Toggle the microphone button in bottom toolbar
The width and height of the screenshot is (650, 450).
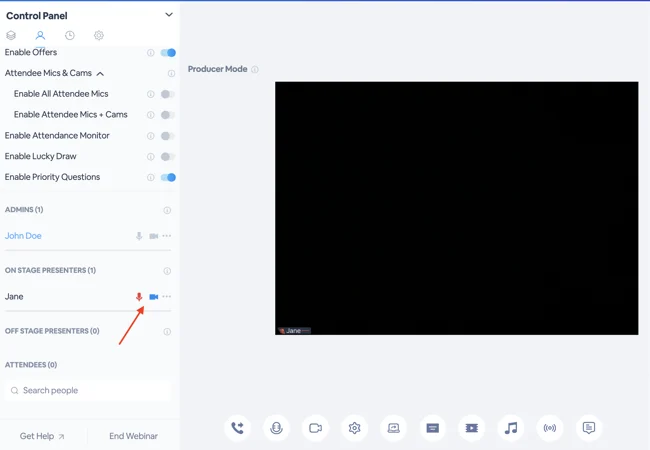[x=276, y=428]
